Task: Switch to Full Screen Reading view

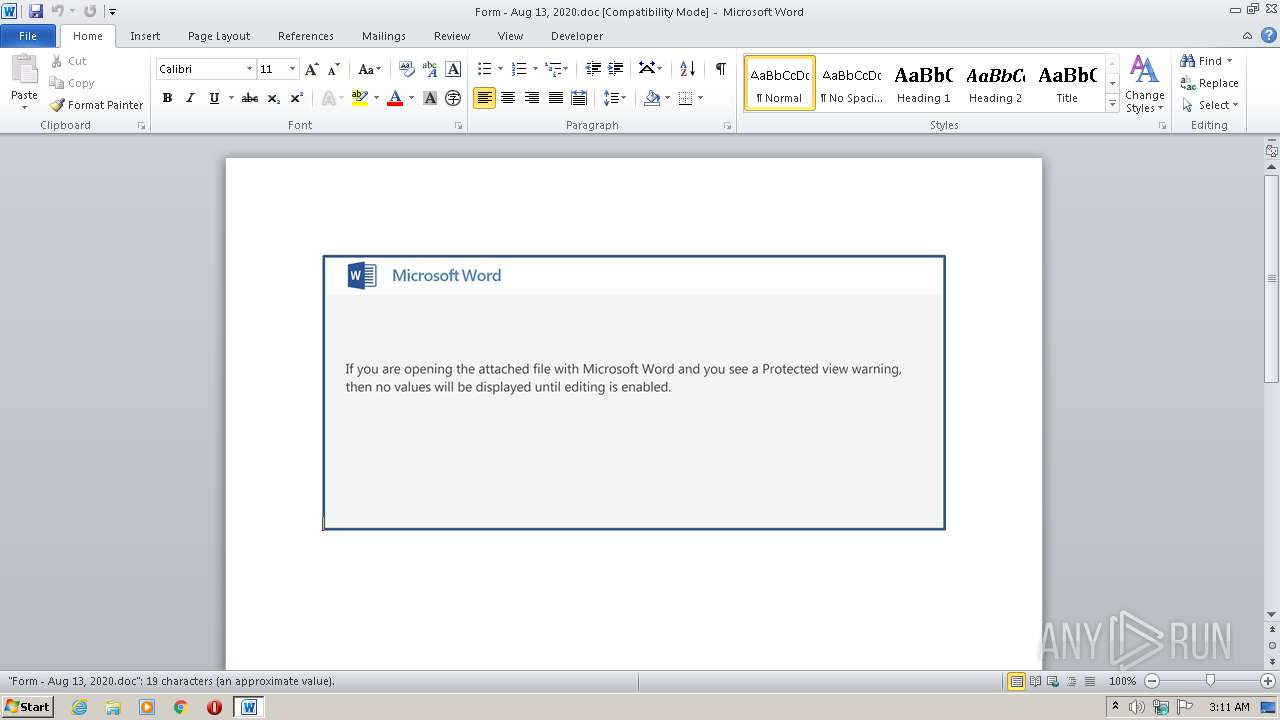Action: tap(1034, 681)
